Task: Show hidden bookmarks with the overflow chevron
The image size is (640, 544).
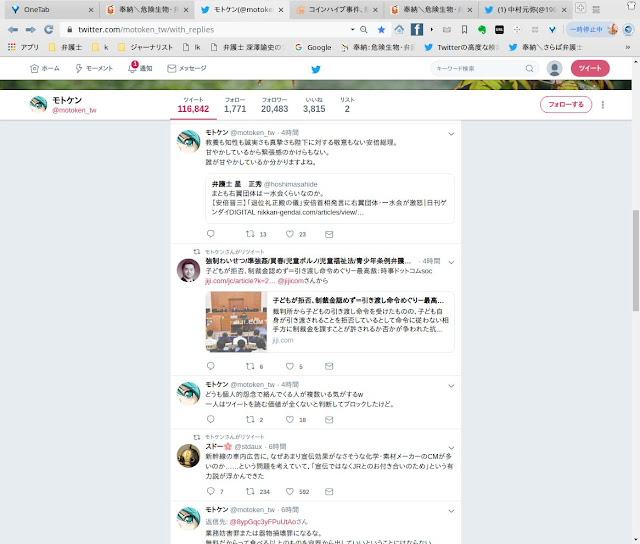Action: [x=628, y=47]
